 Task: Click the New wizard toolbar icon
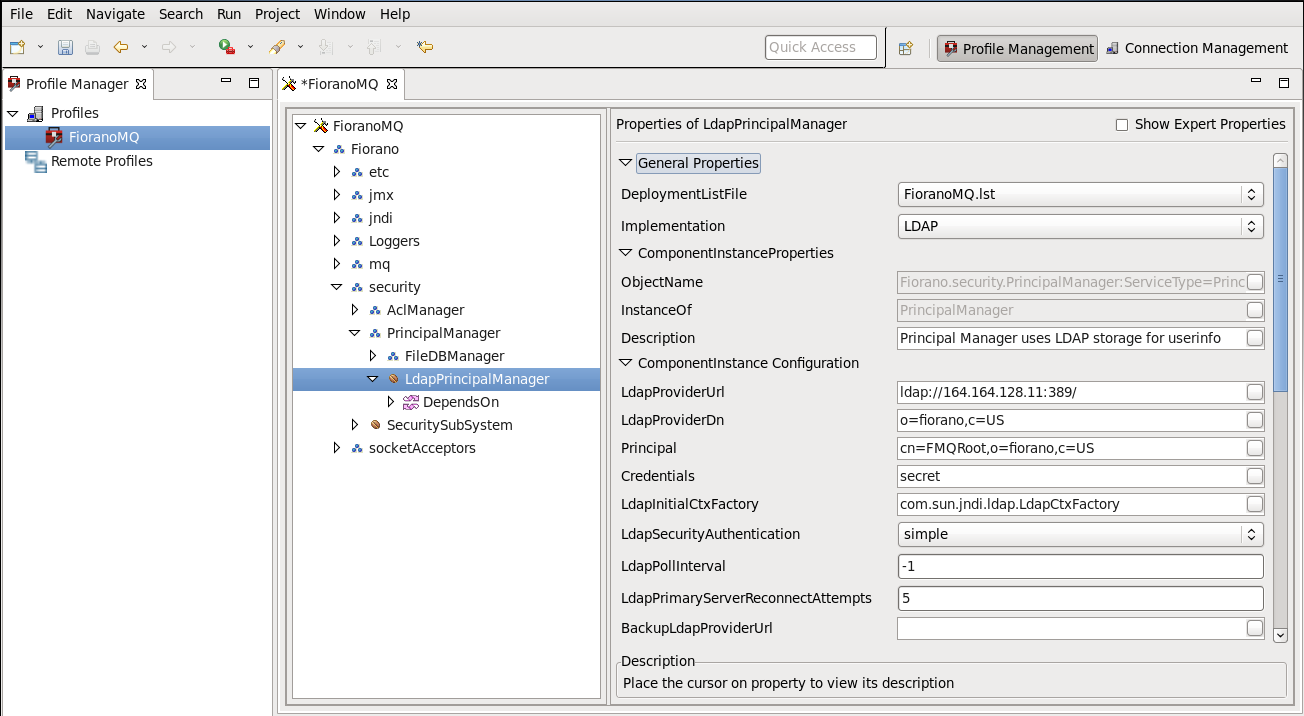(x=17, y=47)
